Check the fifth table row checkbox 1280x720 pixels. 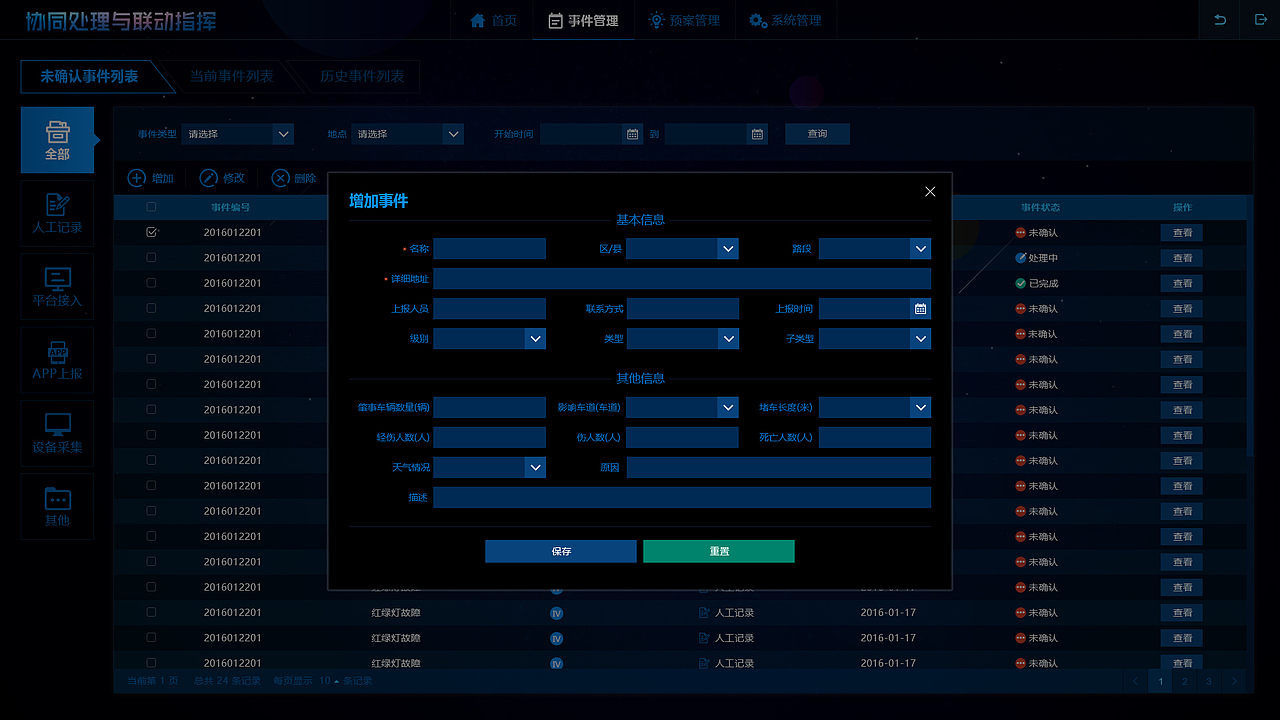pyautogui.click(x=151, y=333)
